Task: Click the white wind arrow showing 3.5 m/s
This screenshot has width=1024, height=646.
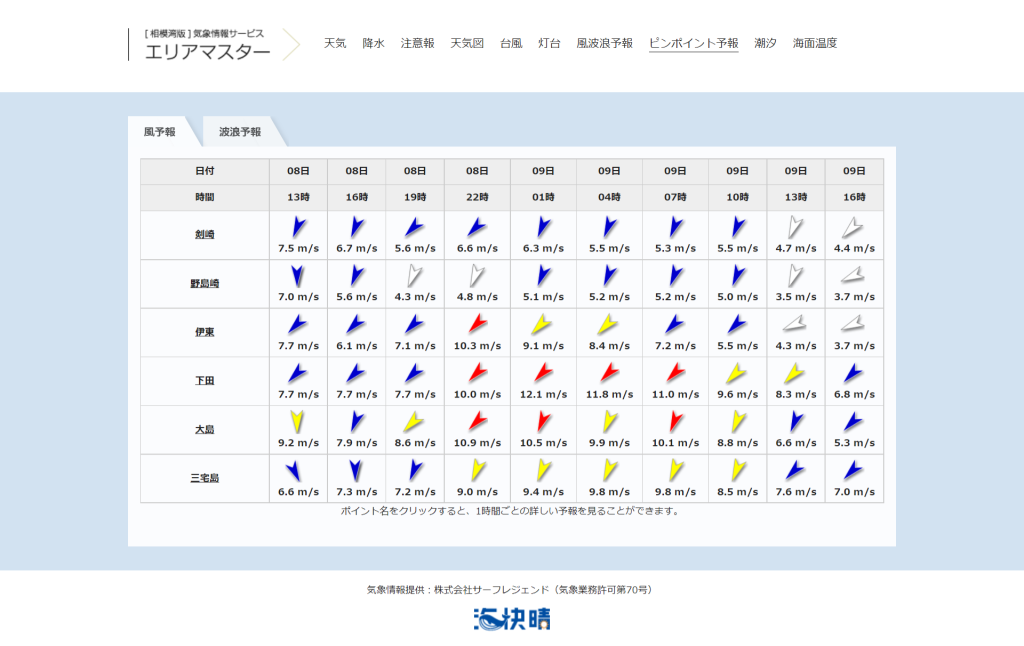Action: click(x=796, y=275)
